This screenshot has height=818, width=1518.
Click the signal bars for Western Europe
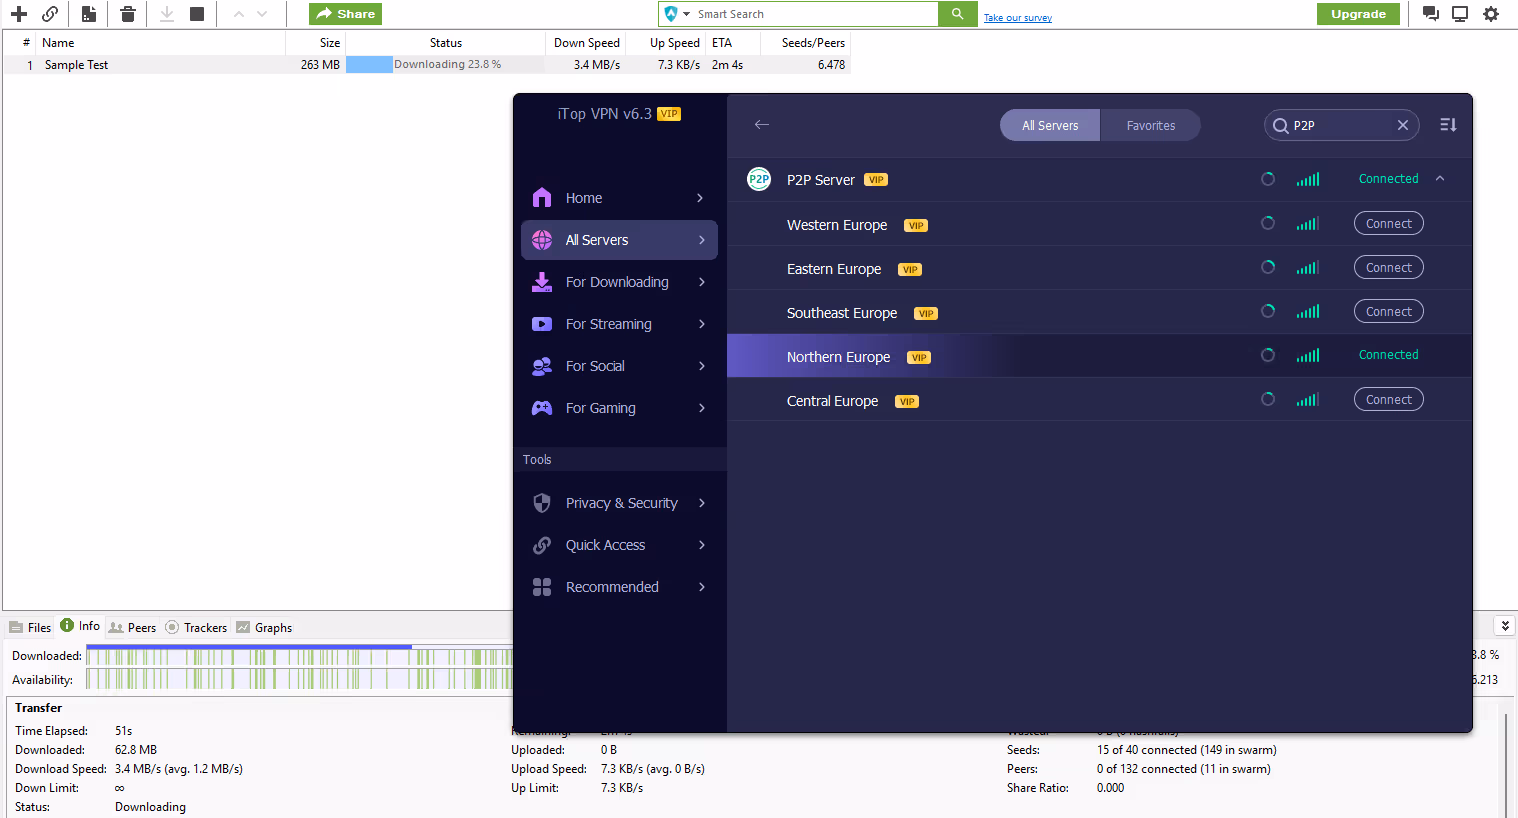(x=1308, y=224)
